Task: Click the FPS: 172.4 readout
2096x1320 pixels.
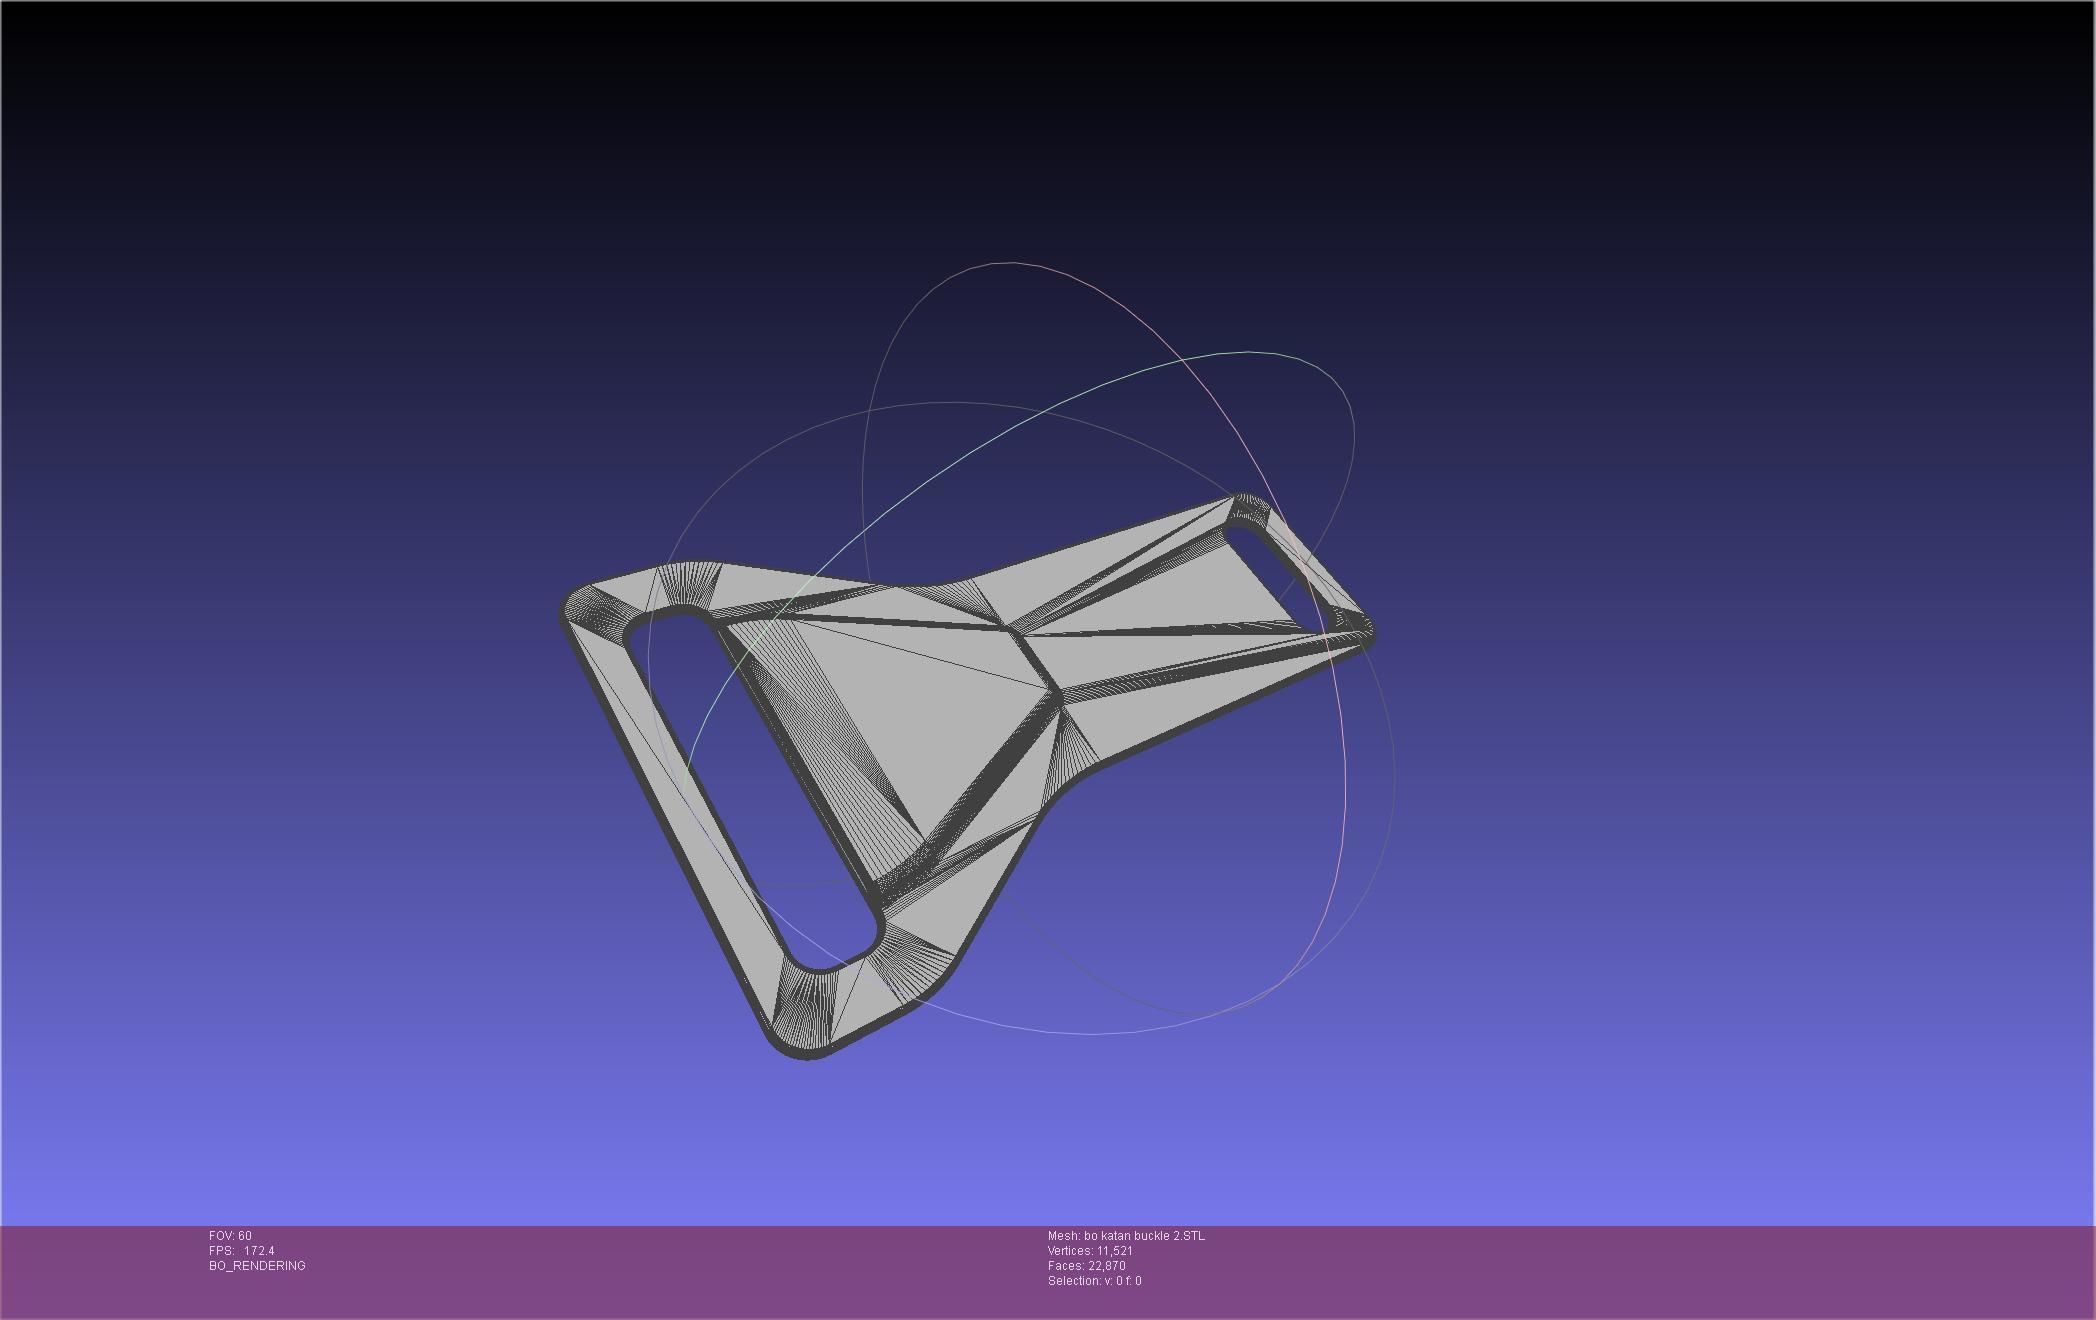Action: coord(242,1251)
